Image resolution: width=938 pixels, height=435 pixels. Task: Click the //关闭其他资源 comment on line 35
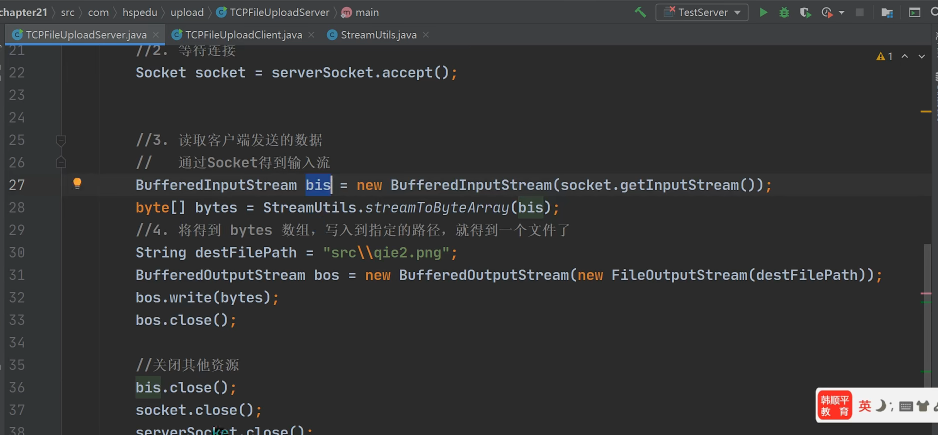tap(188, 365)
